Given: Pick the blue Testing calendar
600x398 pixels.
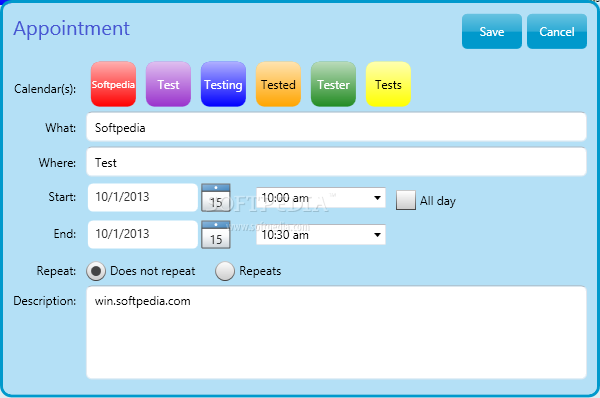Looking at the screenshot, I should [223, 84].
